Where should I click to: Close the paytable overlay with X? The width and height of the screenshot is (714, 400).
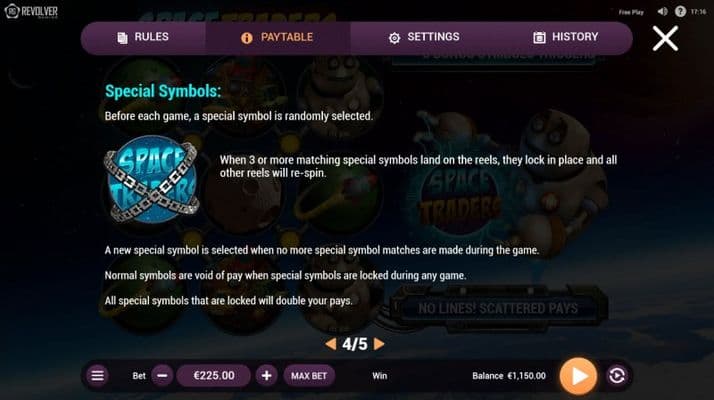665,38
